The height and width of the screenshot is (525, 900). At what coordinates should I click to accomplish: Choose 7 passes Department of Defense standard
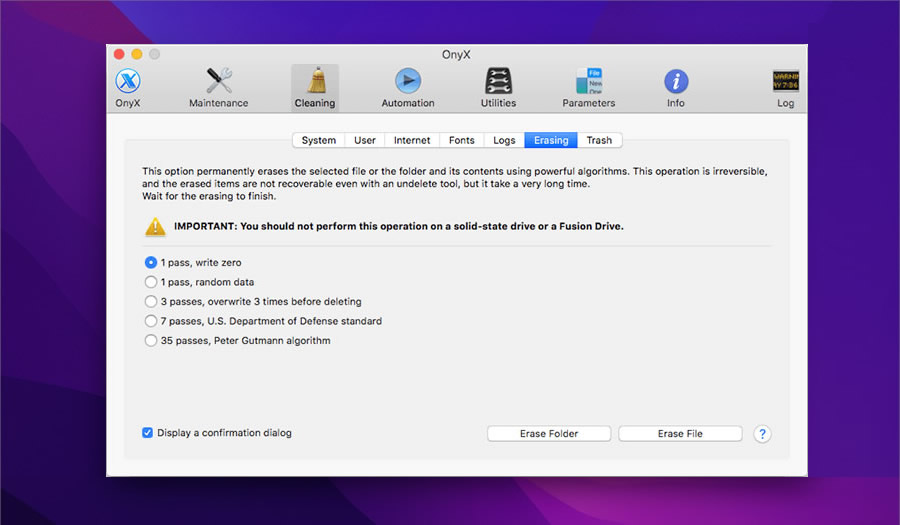click(150, 321)
